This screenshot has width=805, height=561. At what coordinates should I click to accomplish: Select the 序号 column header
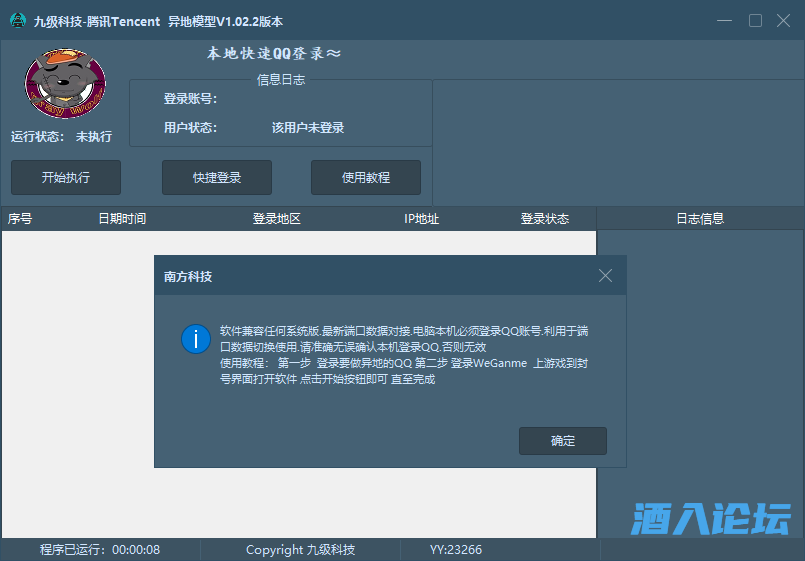pyautogui.click(x=20, y=219)
